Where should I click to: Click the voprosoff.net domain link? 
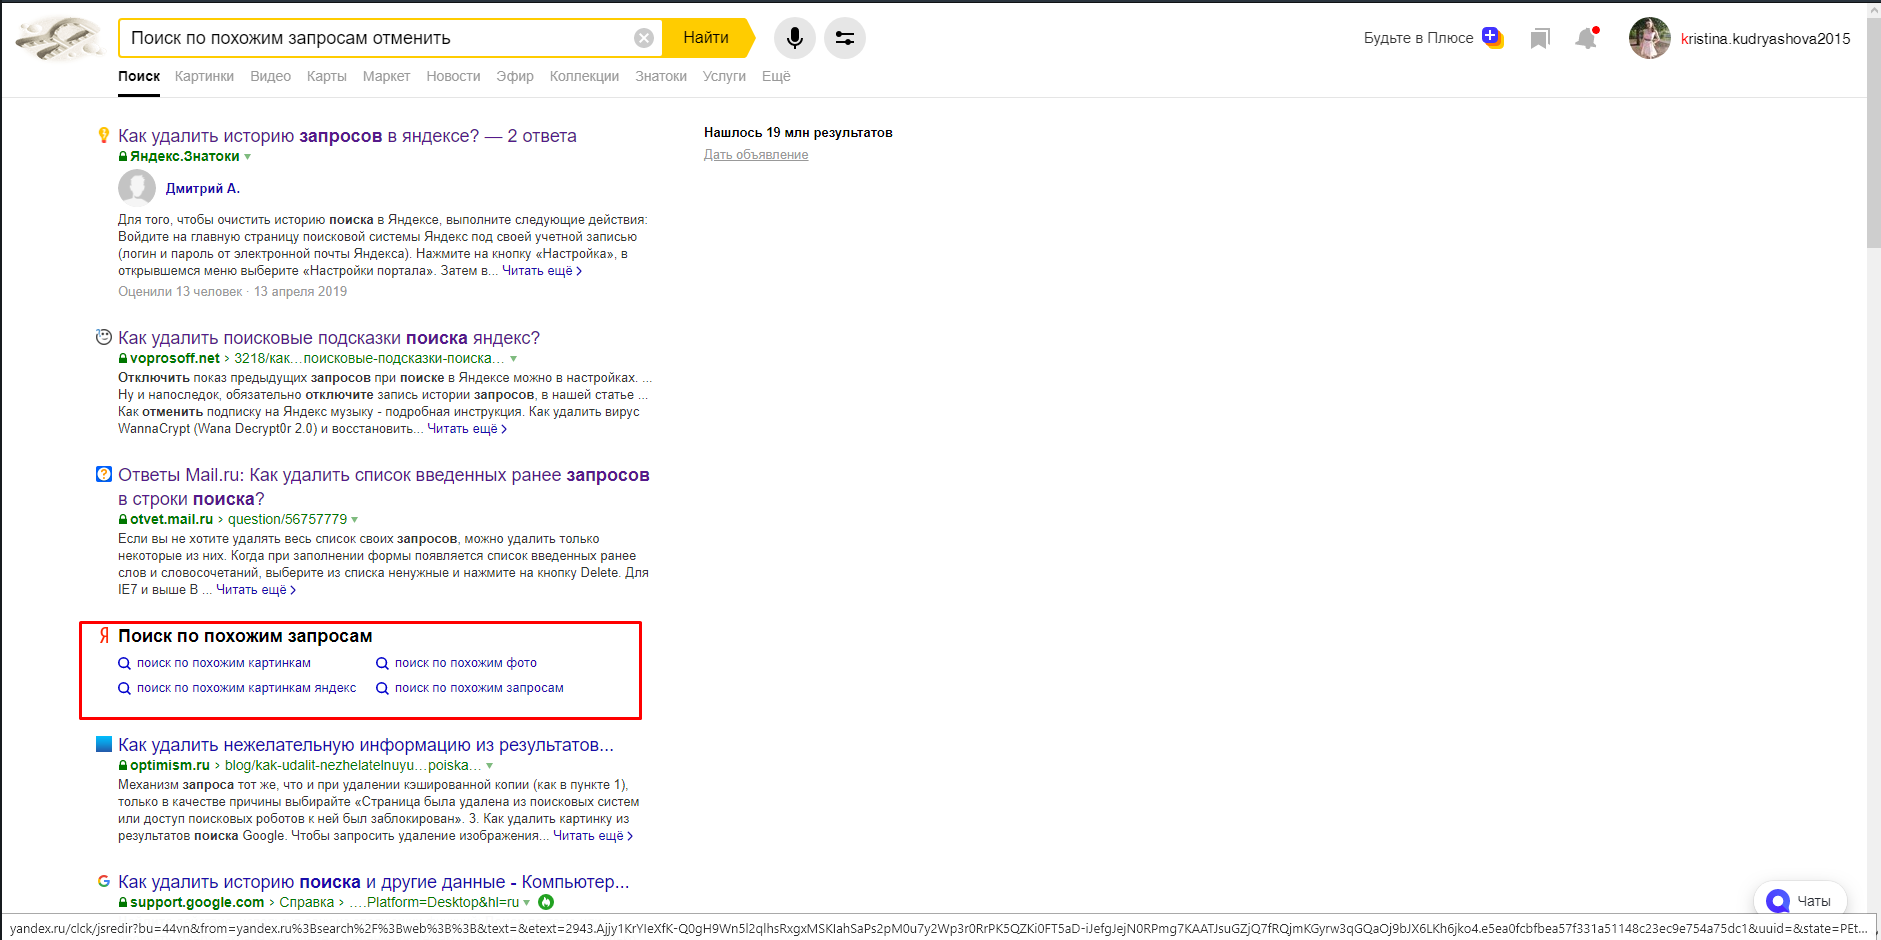pyautogui.click(x=175, y=358)
